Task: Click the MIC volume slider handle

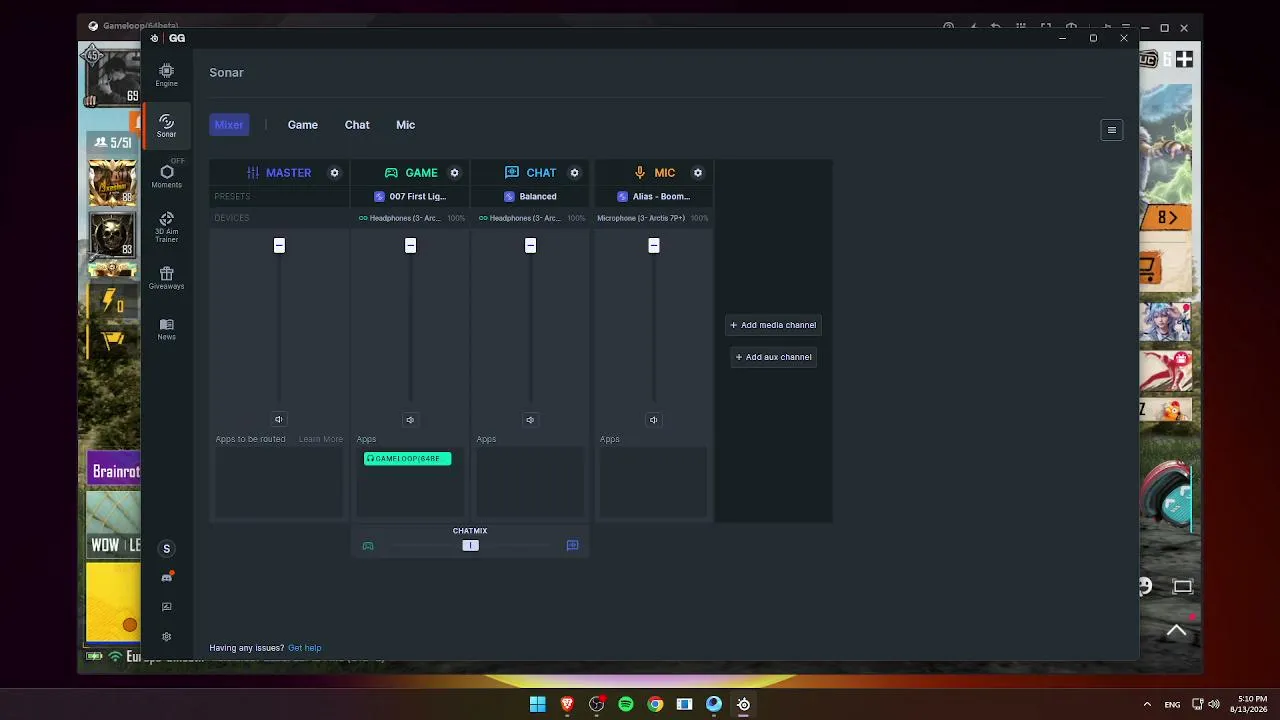Action: (x=653, y=246)
